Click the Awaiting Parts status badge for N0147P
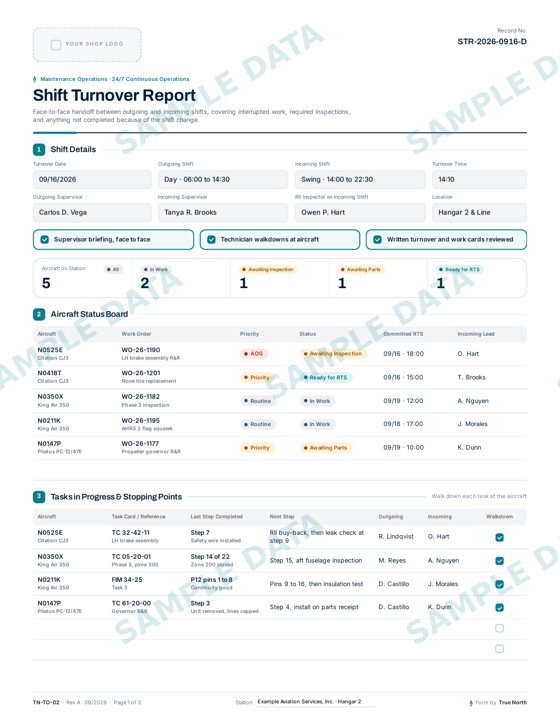Viewport: 560px width, 725px height. pyautogui.click(x=325, y=448)
